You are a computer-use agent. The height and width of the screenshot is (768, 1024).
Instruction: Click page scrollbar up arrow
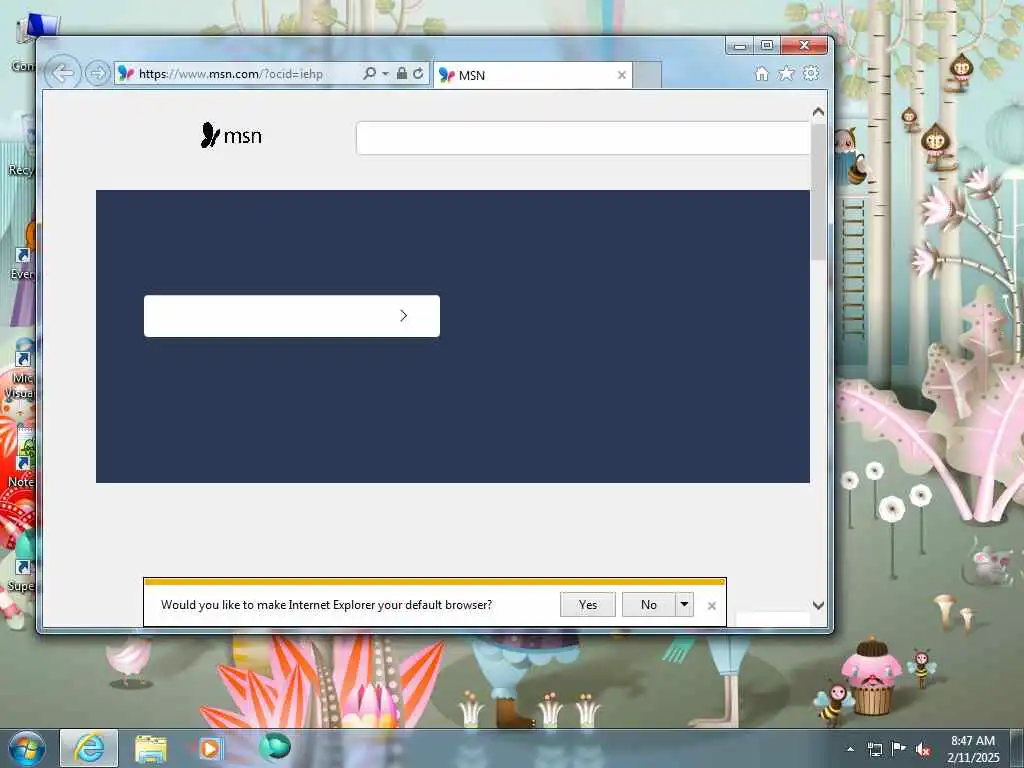tap(818, 112)
